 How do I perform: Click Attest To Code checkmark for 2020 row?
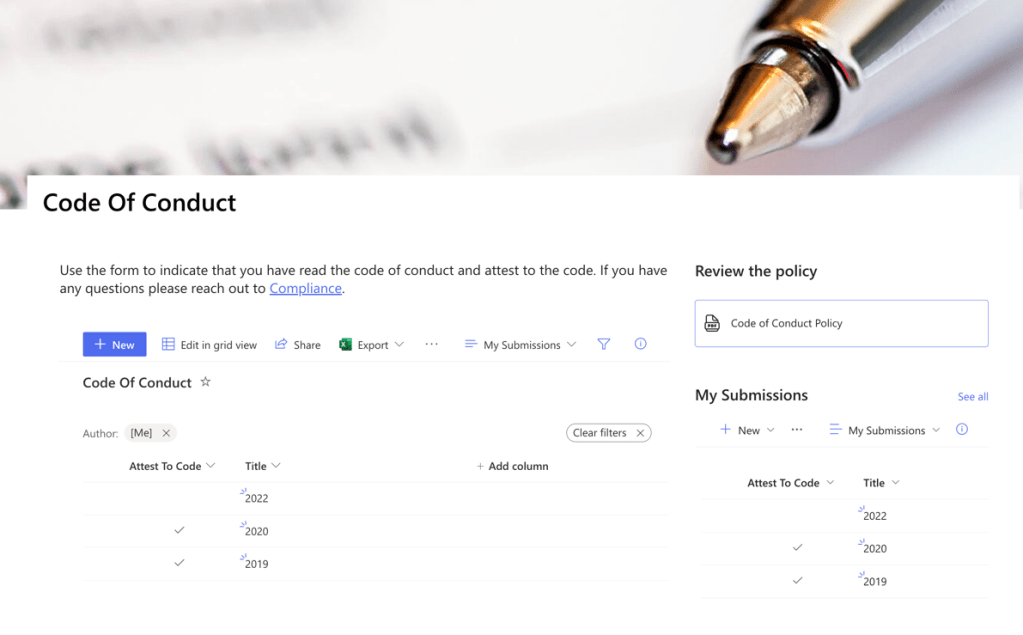(180, 531)
